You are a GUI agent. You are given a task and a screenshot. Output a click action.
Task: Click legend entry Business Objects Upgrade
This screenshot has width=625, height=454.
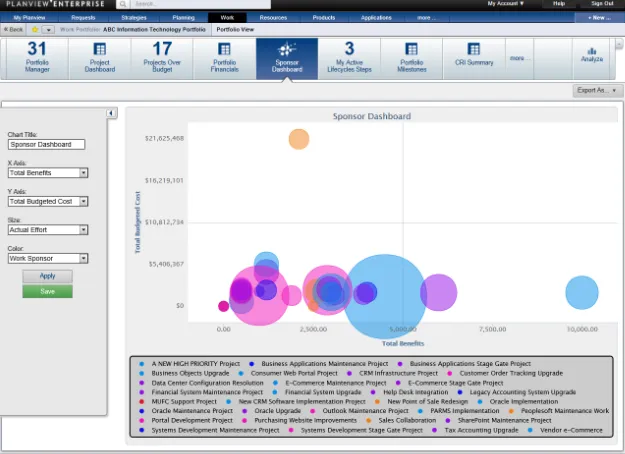tap(190, 373)
